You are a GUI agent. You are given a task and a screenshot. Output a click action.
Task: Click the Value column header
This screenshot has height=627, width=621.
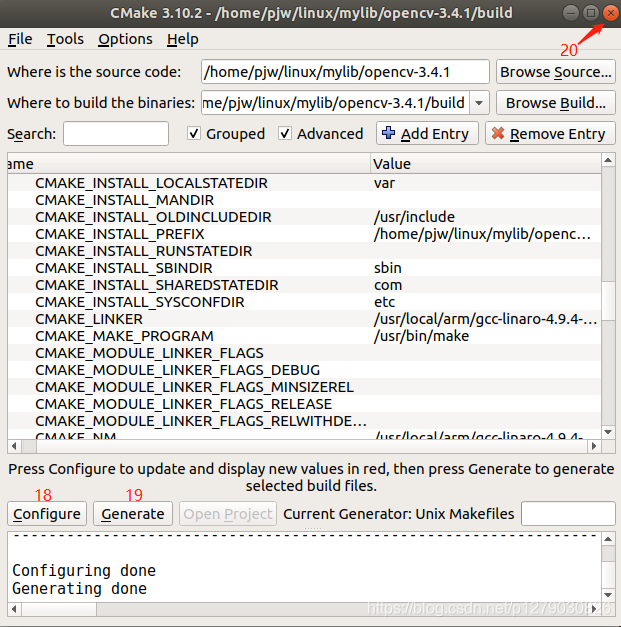pyautogui.click(x=485, y=164)
